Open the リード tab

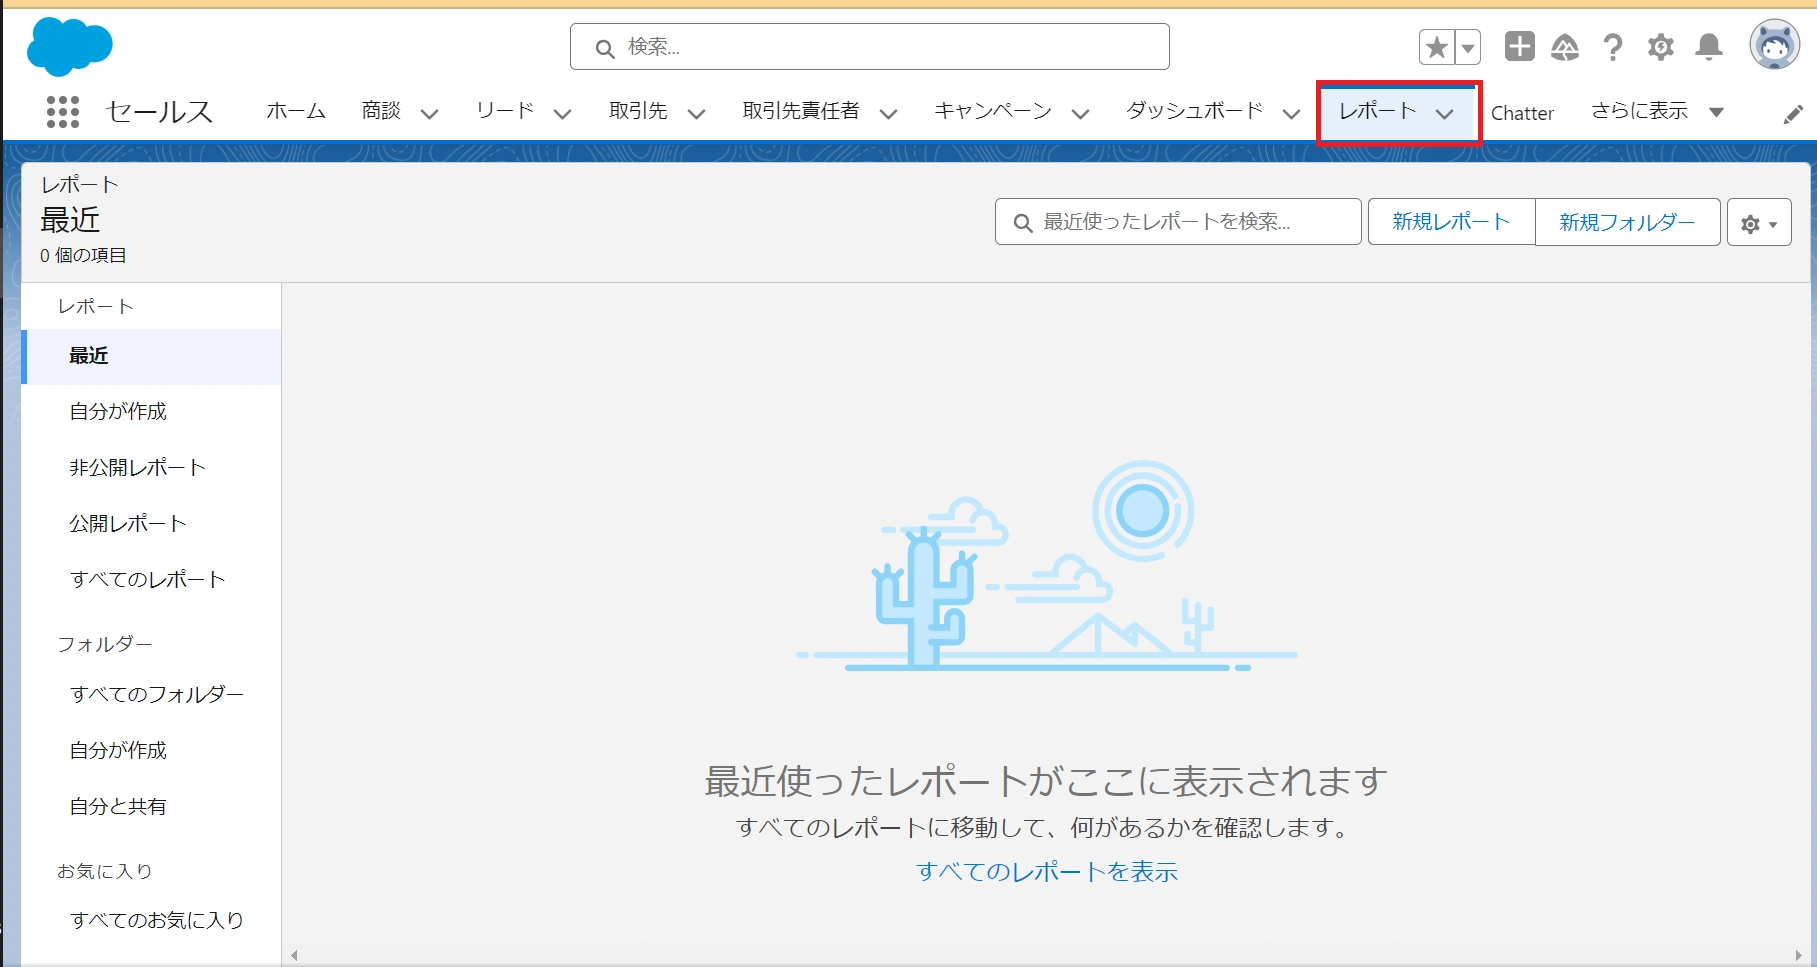505,111
